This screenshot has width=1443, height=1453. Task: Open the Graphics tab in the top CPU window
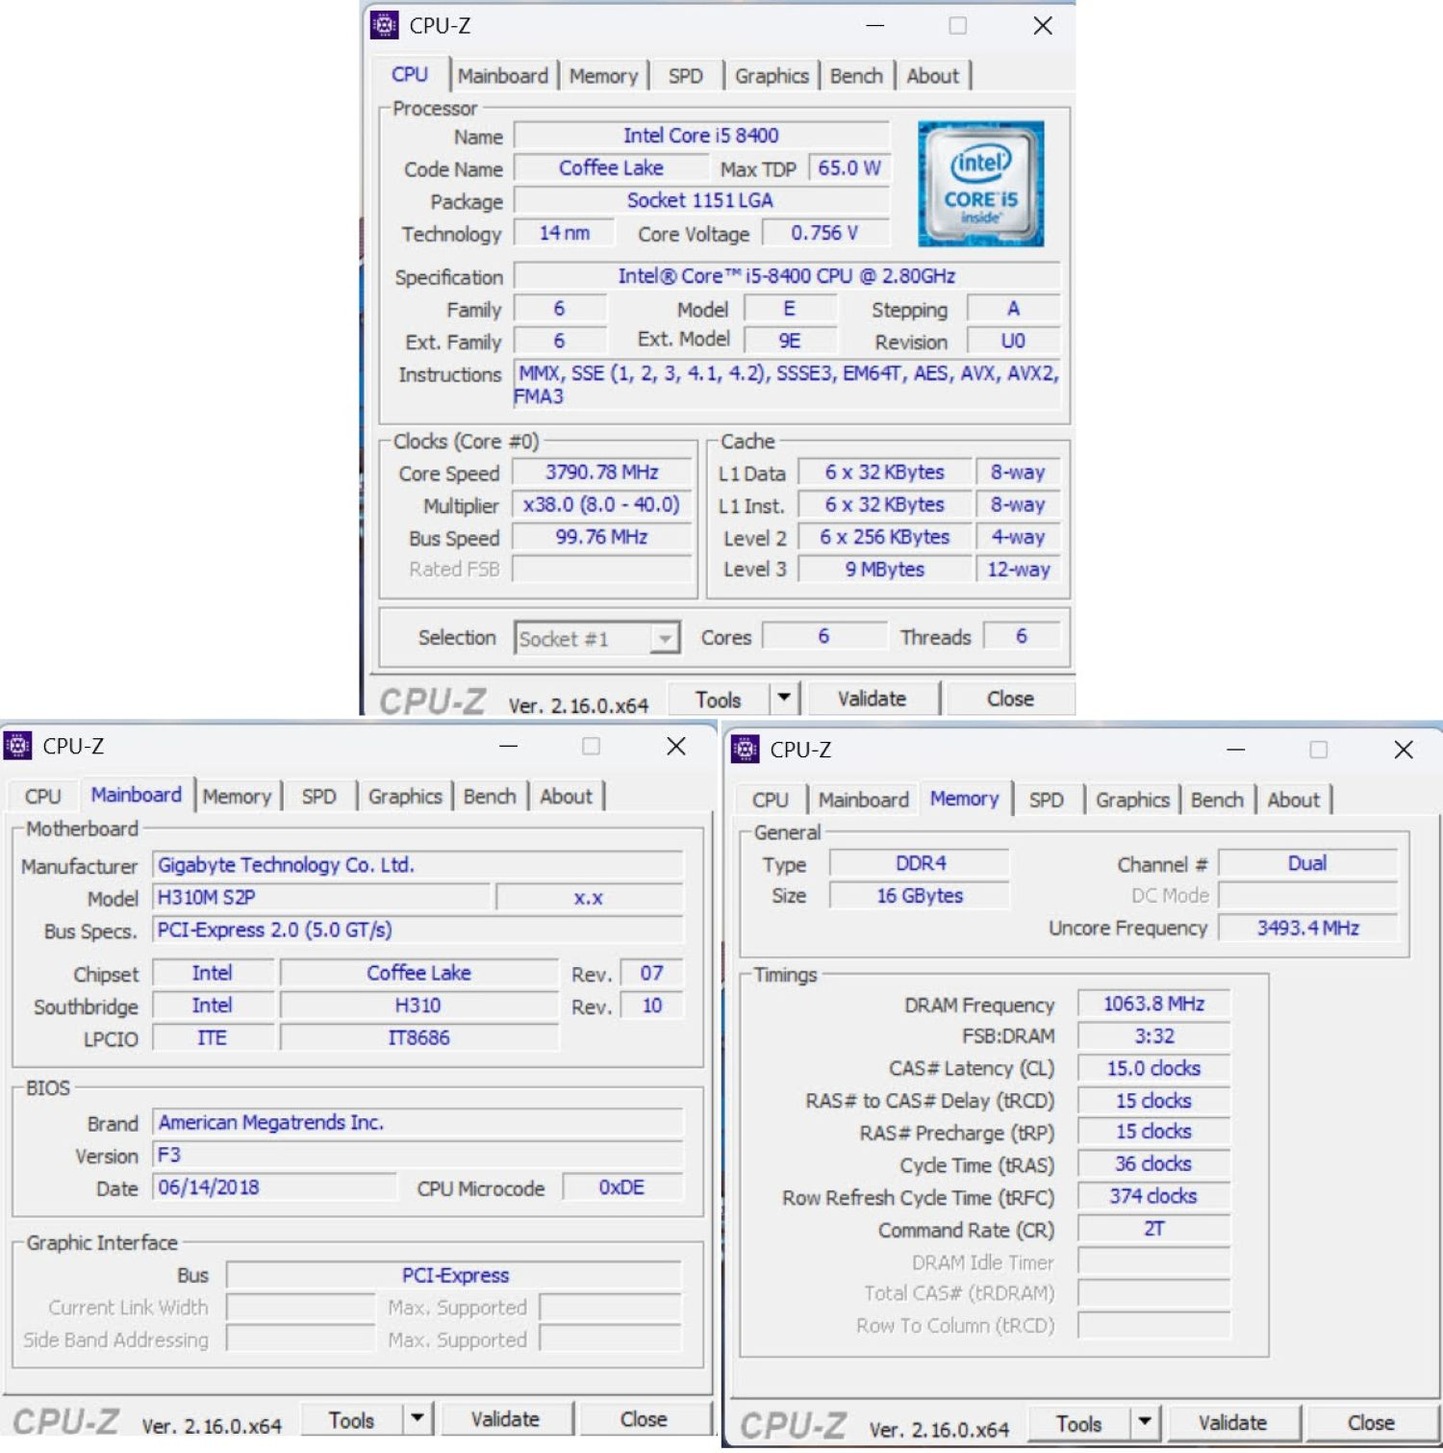(x=771, y=76)
